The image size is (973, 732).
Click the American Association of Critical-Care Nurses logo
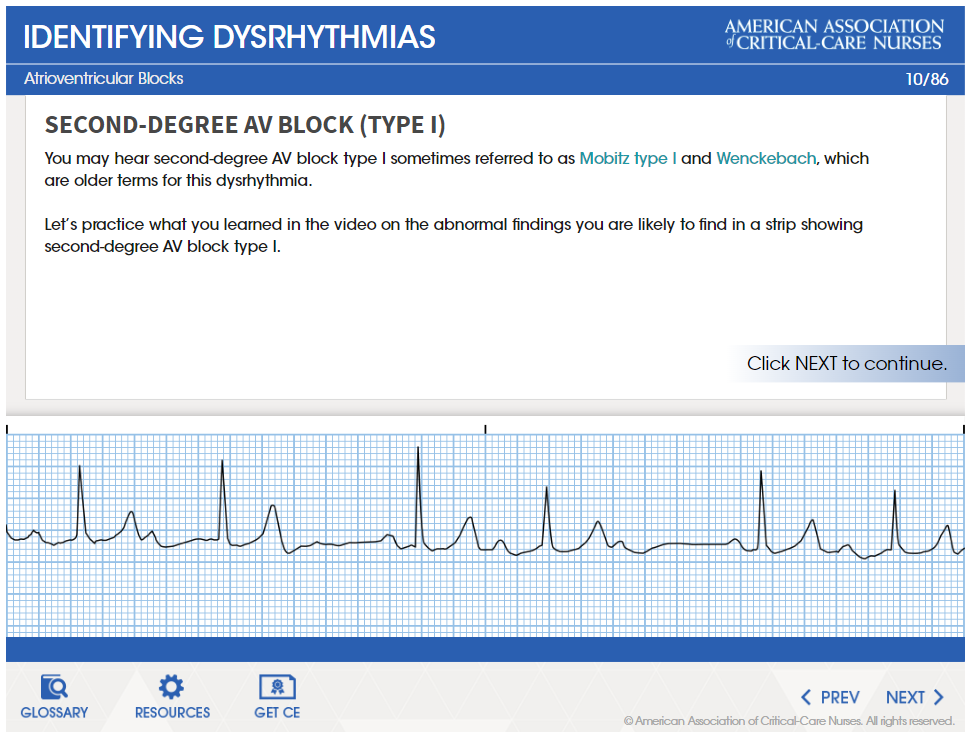click(x=833, y=34)
